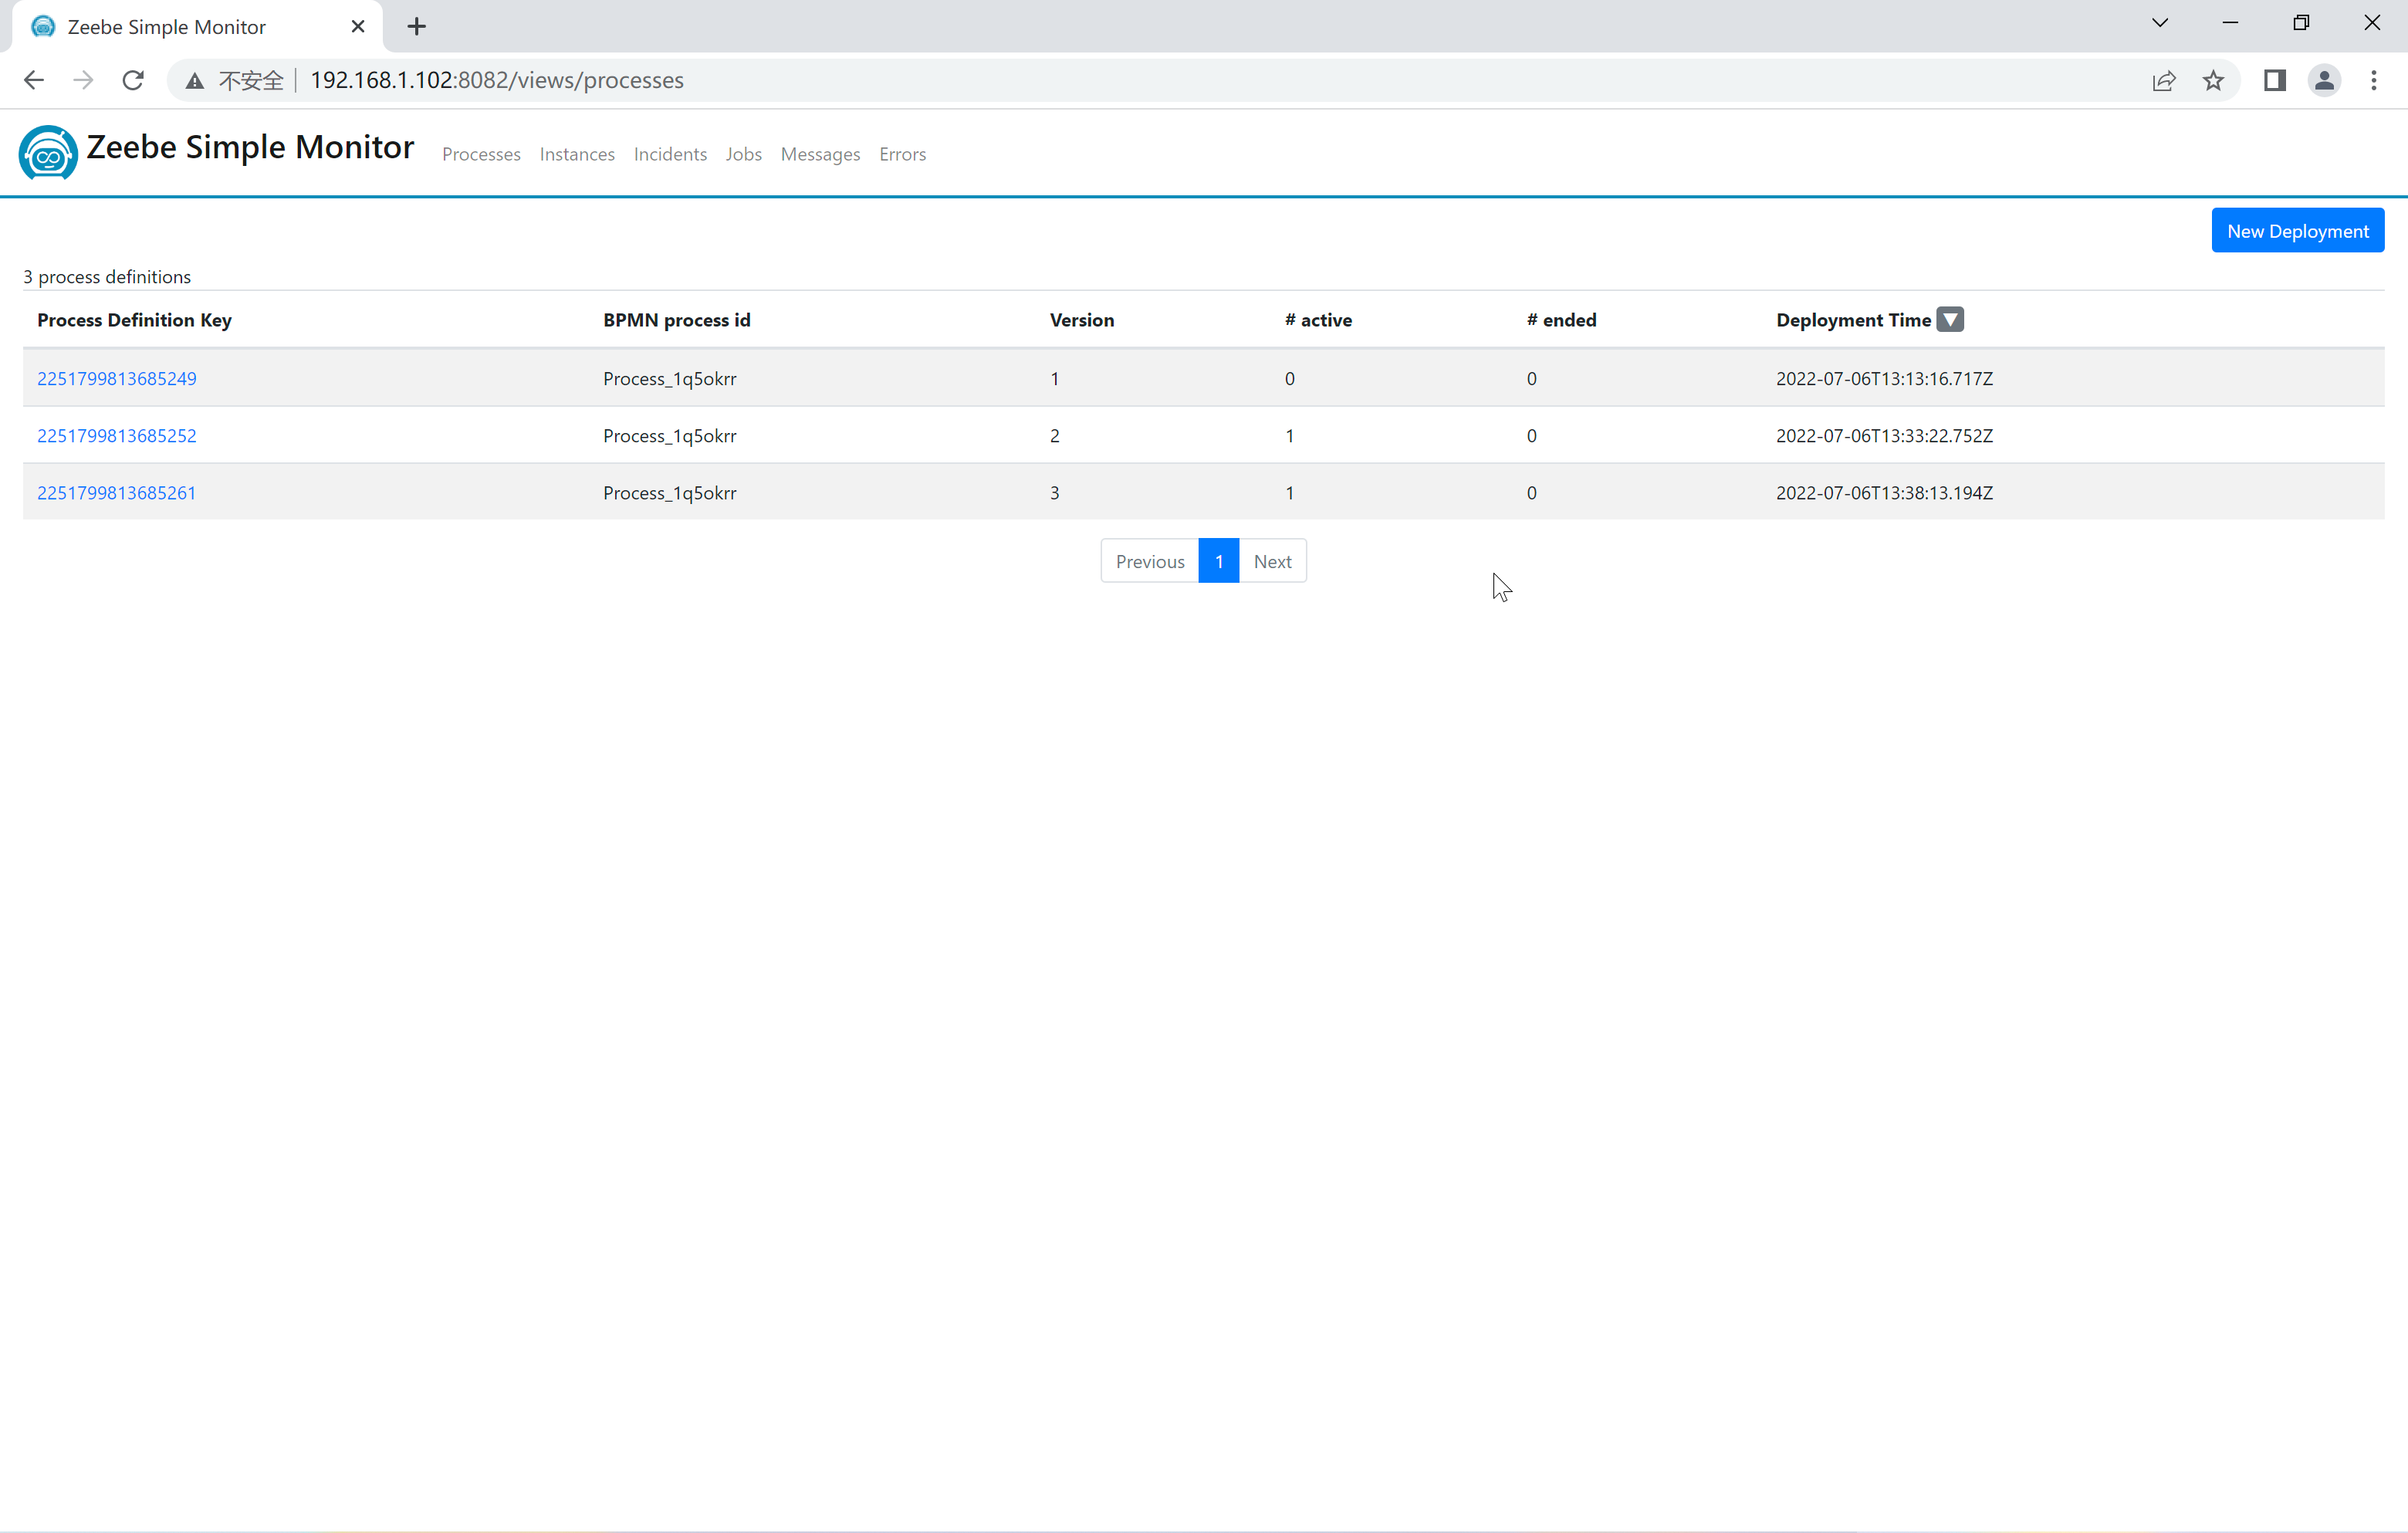
Task: Open the share page icon
Action: [x=2163, y=80]
